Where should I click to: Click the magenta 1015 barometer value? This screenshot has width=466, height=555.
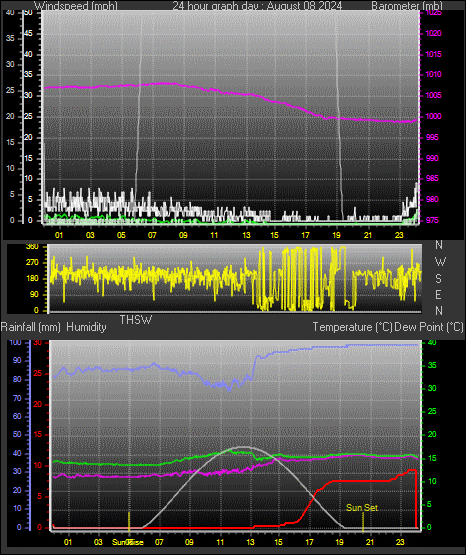click(x=433, y=54)
